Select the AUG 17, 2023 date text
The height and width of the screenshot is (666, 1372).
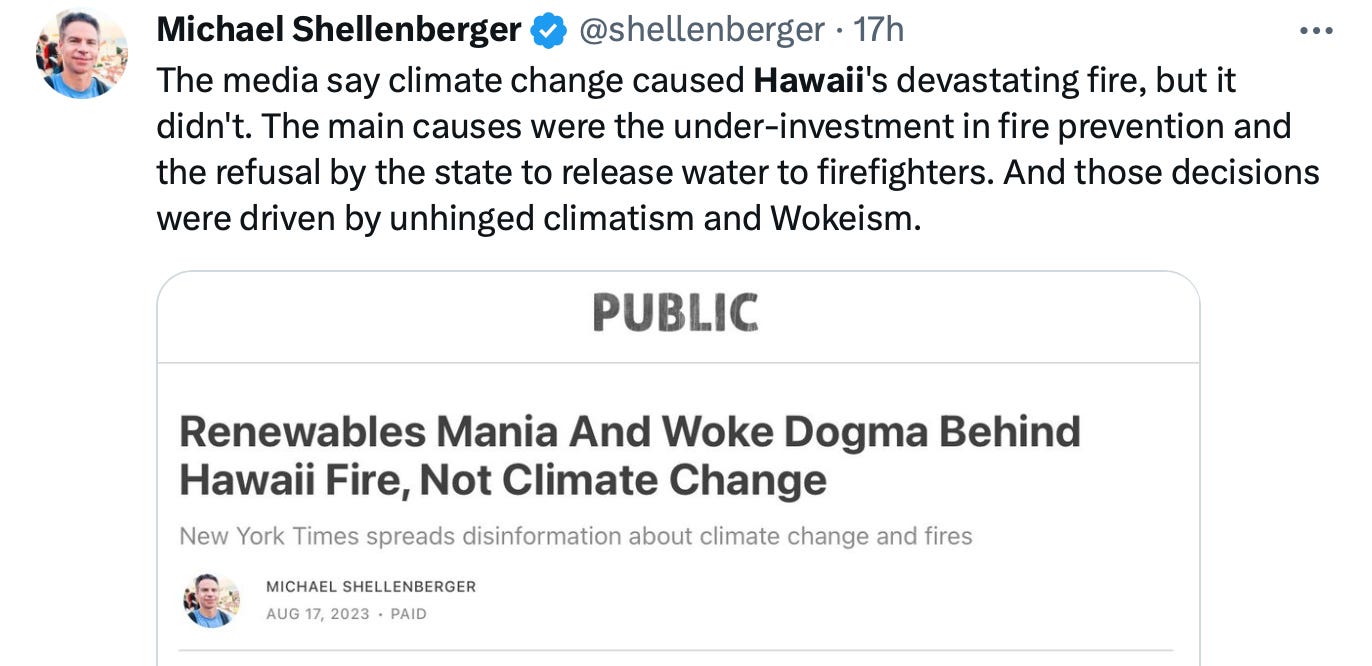[x=316, y=614]
